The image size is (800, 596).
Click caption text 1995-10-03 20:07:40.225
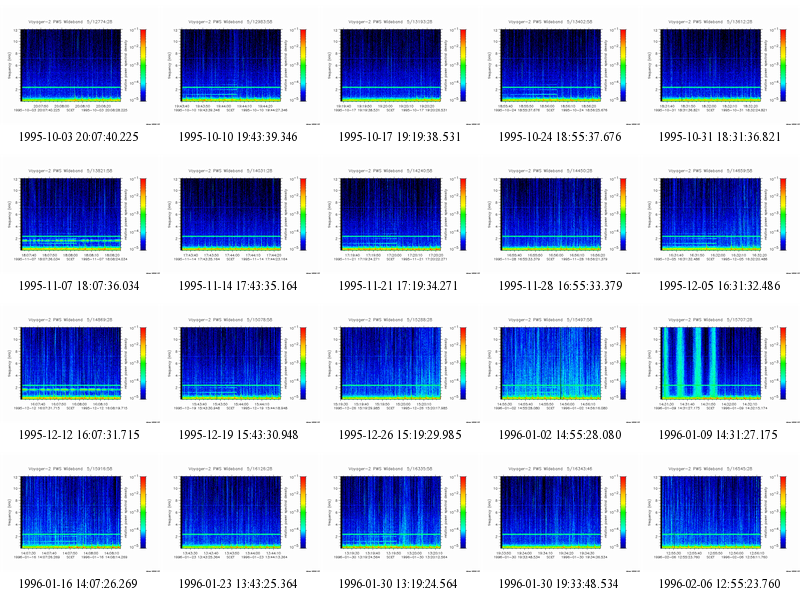click(x=79, y=137)
